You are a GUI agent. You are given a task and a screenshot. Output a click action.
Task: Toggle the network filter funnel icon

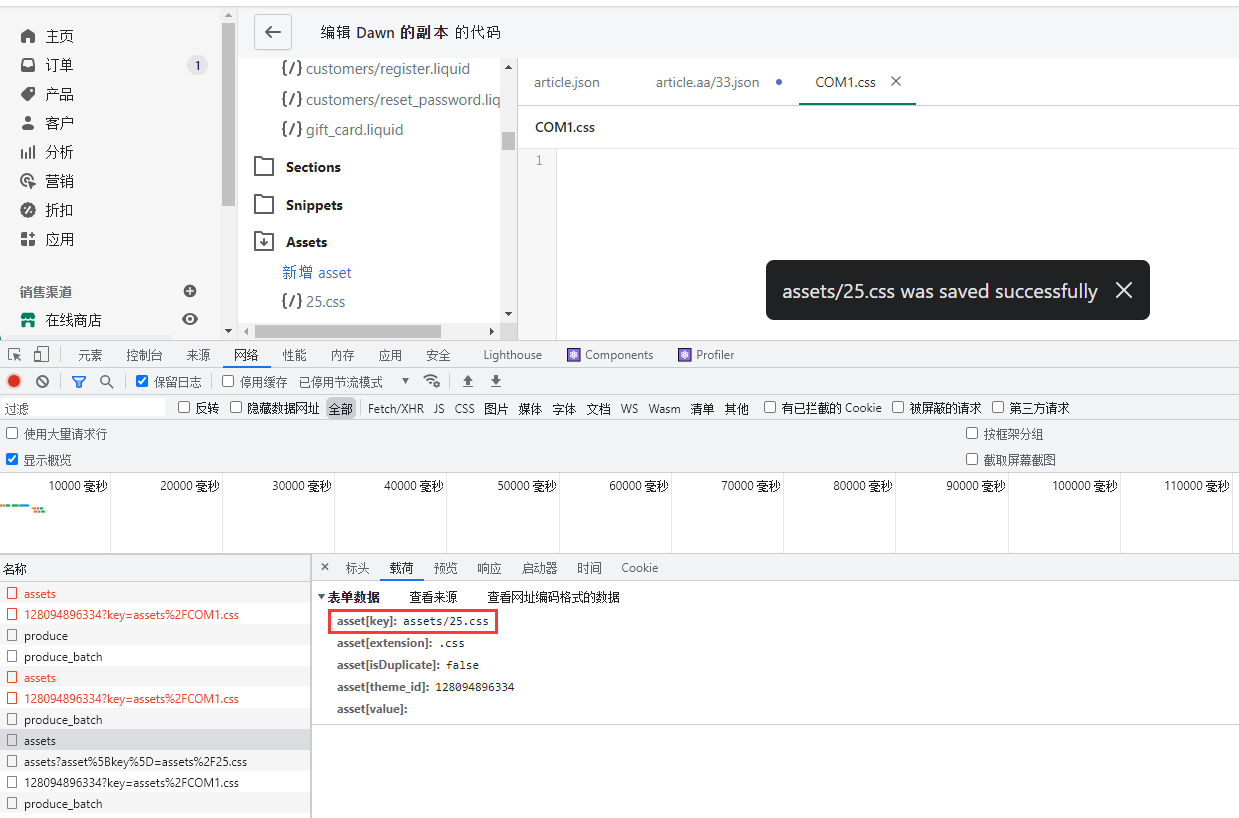(x=79, y=381)
